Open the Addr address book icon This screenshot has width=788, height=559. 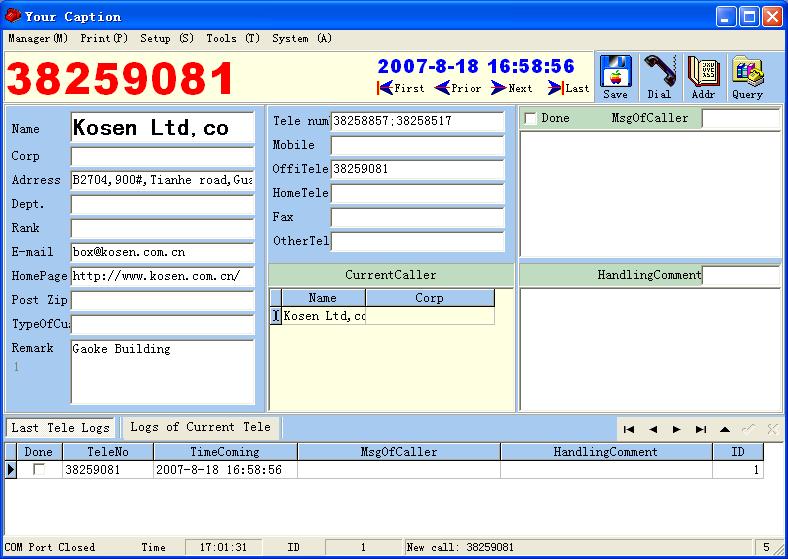tap(703, 77)
